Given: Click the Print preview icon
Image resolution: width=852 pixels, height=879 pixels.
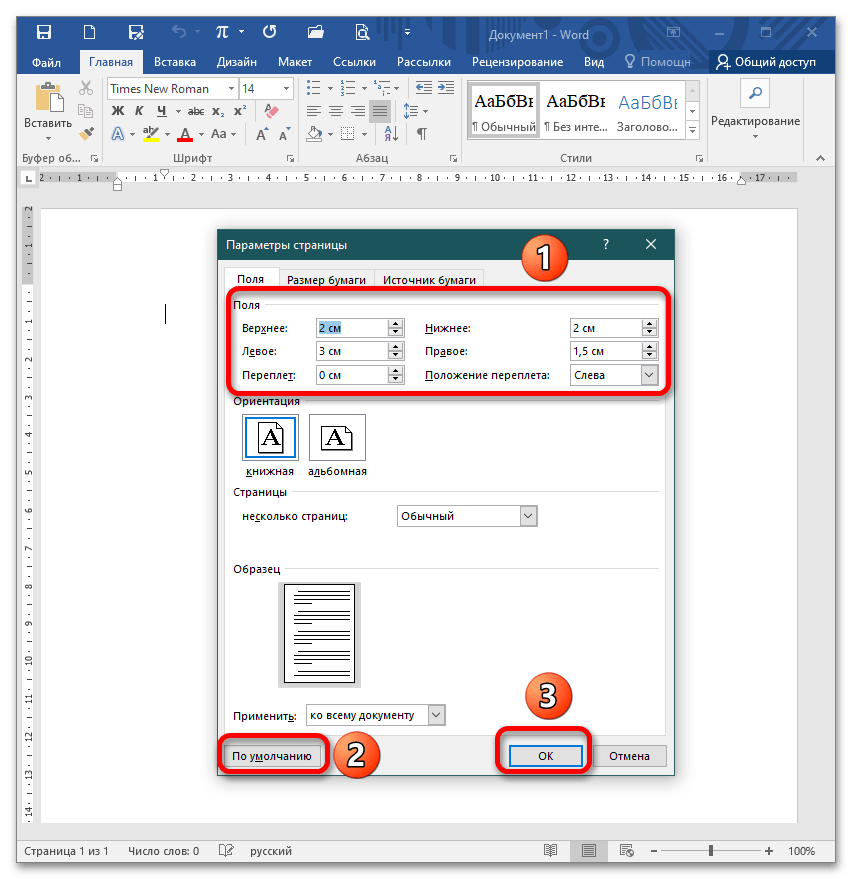Looking at the screenshot, I should pos(362,32).
